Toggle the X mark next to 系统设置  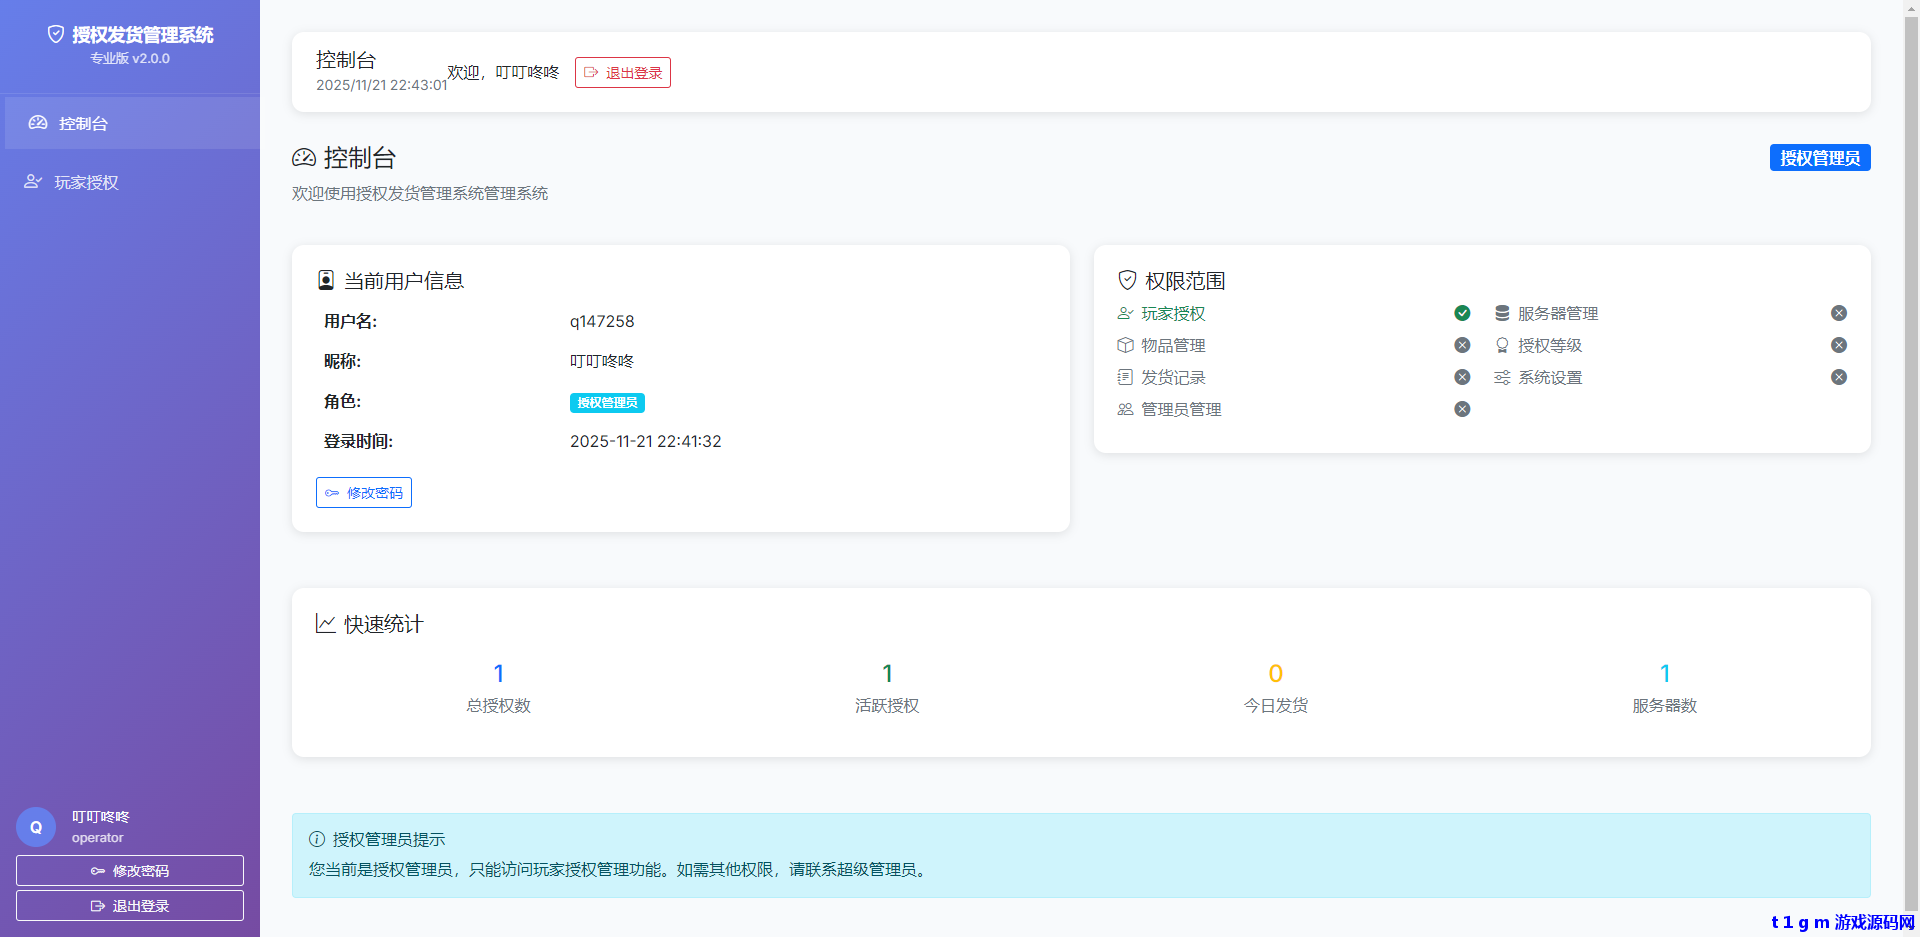point(1838,377)
